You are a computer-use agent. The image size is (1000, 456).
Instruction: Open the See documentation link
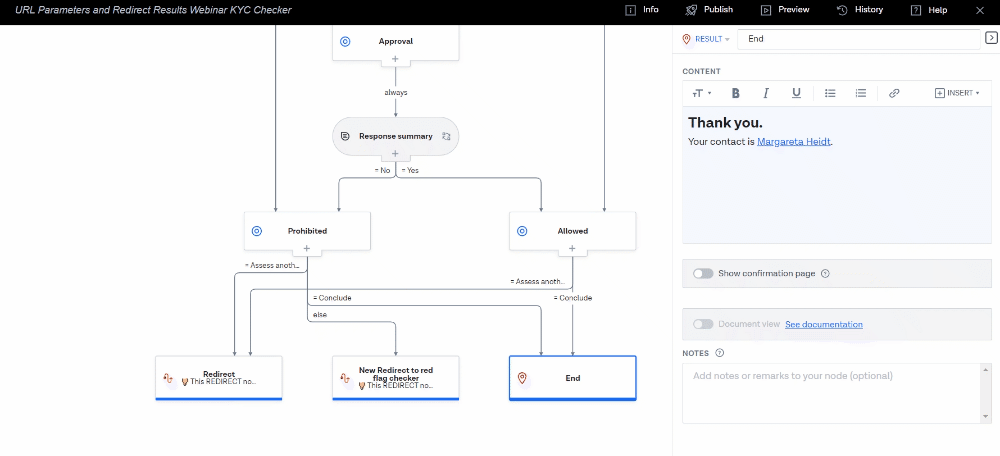823,325
